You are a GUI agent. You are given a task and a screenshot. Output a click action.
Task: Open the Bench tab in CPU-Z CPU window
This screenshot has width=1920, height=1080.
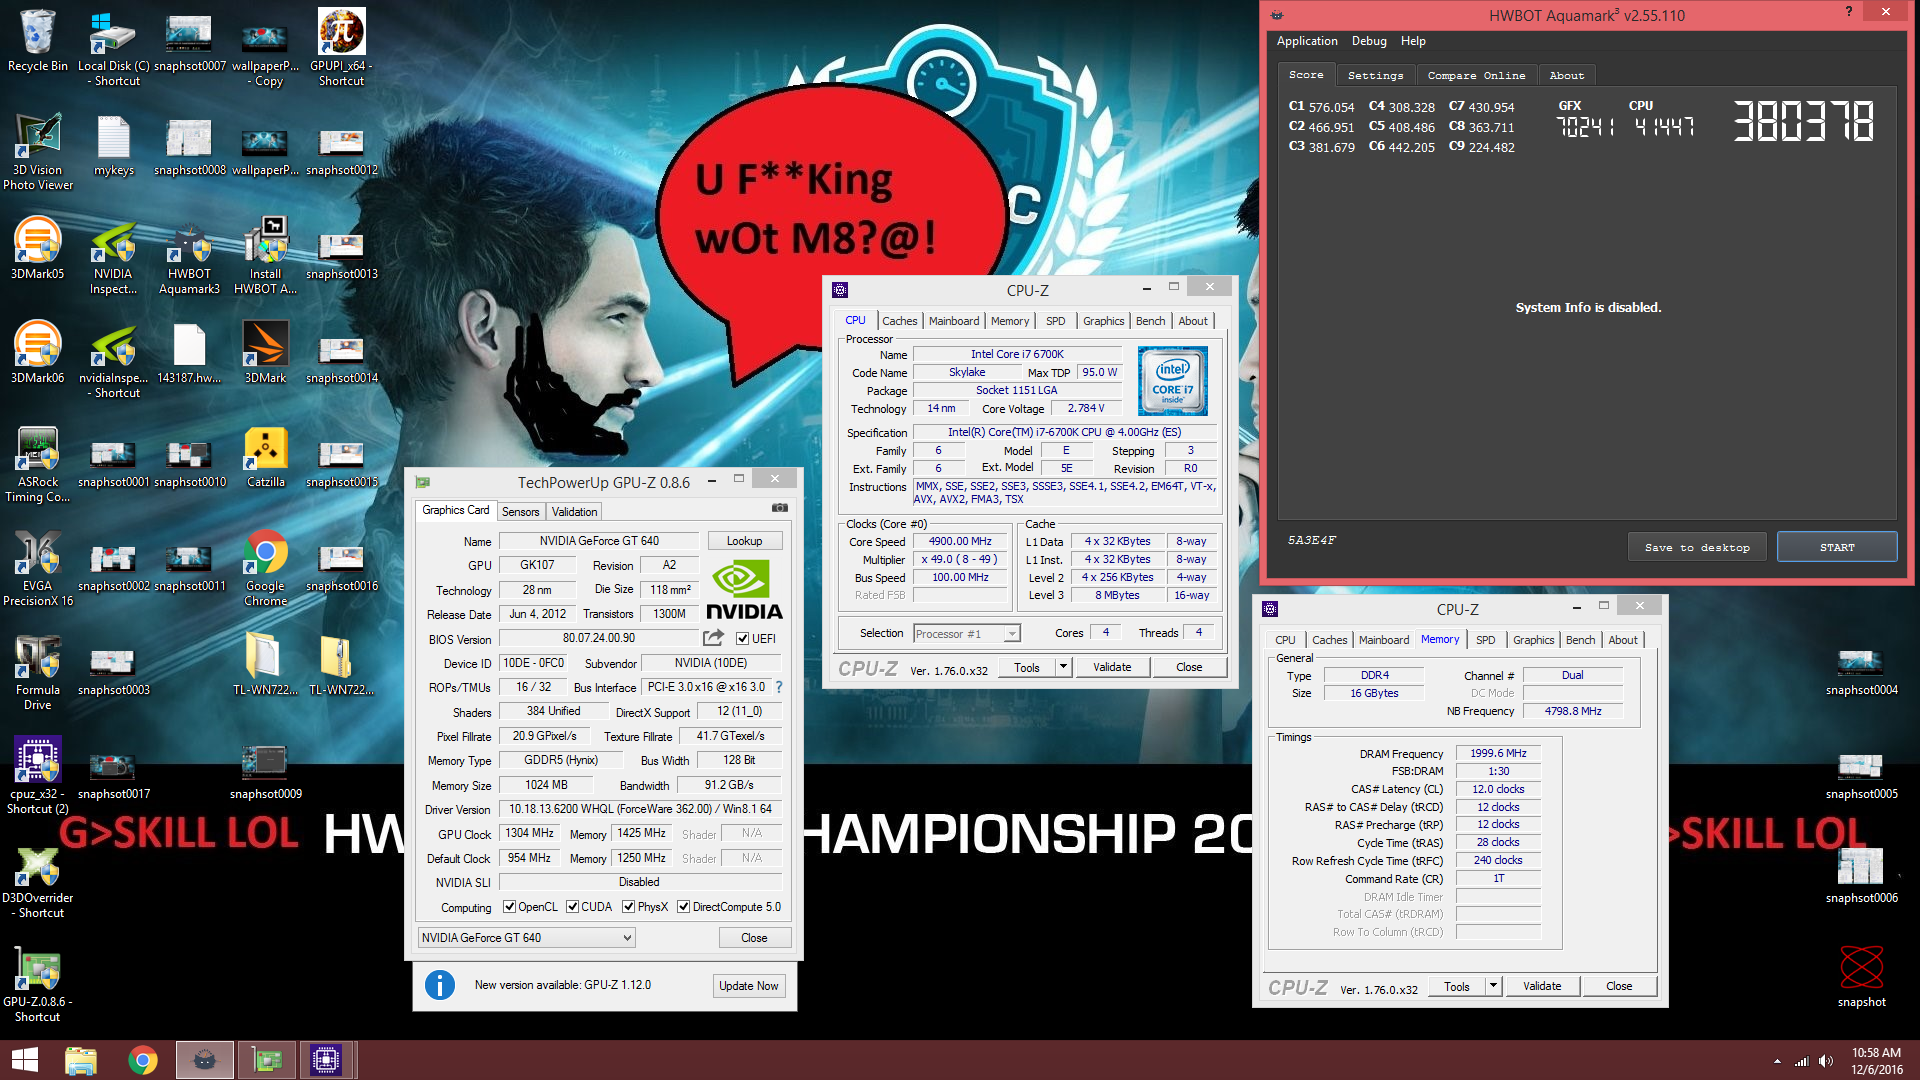1150,321
